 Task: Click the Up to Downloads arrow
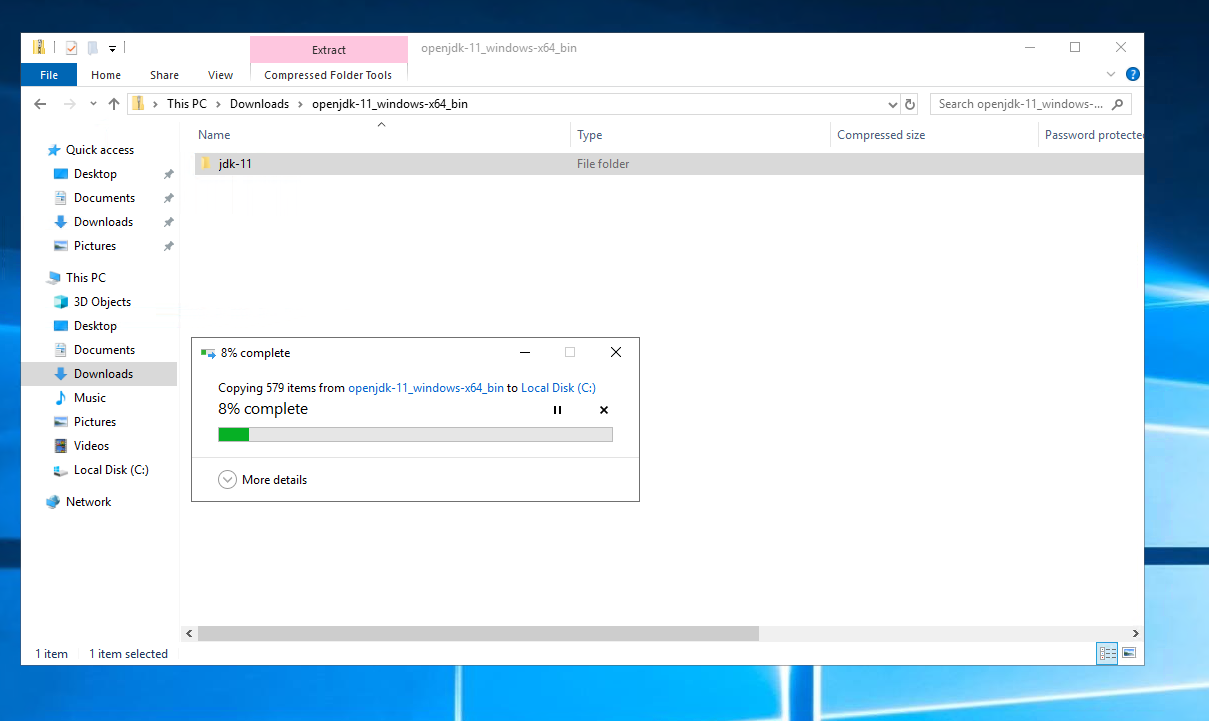tap(114, 104)
